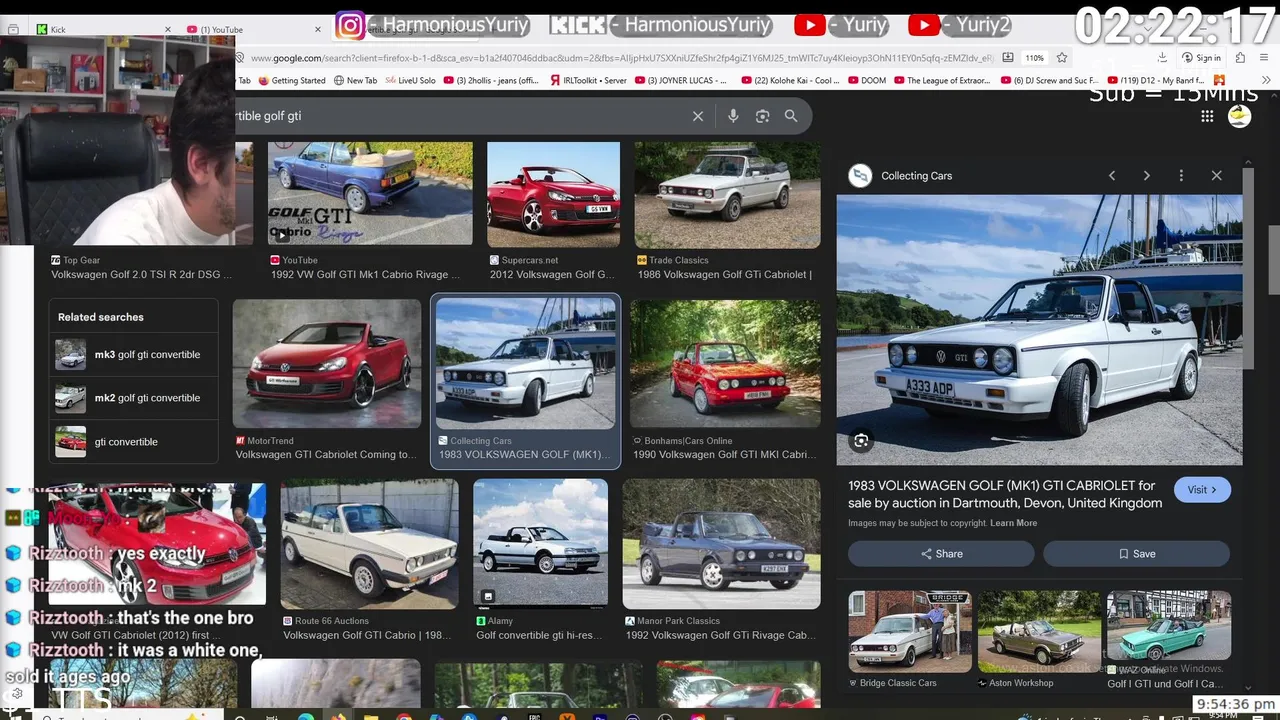
Task: Share the previewed image
Action: click(x=942, y=554)
